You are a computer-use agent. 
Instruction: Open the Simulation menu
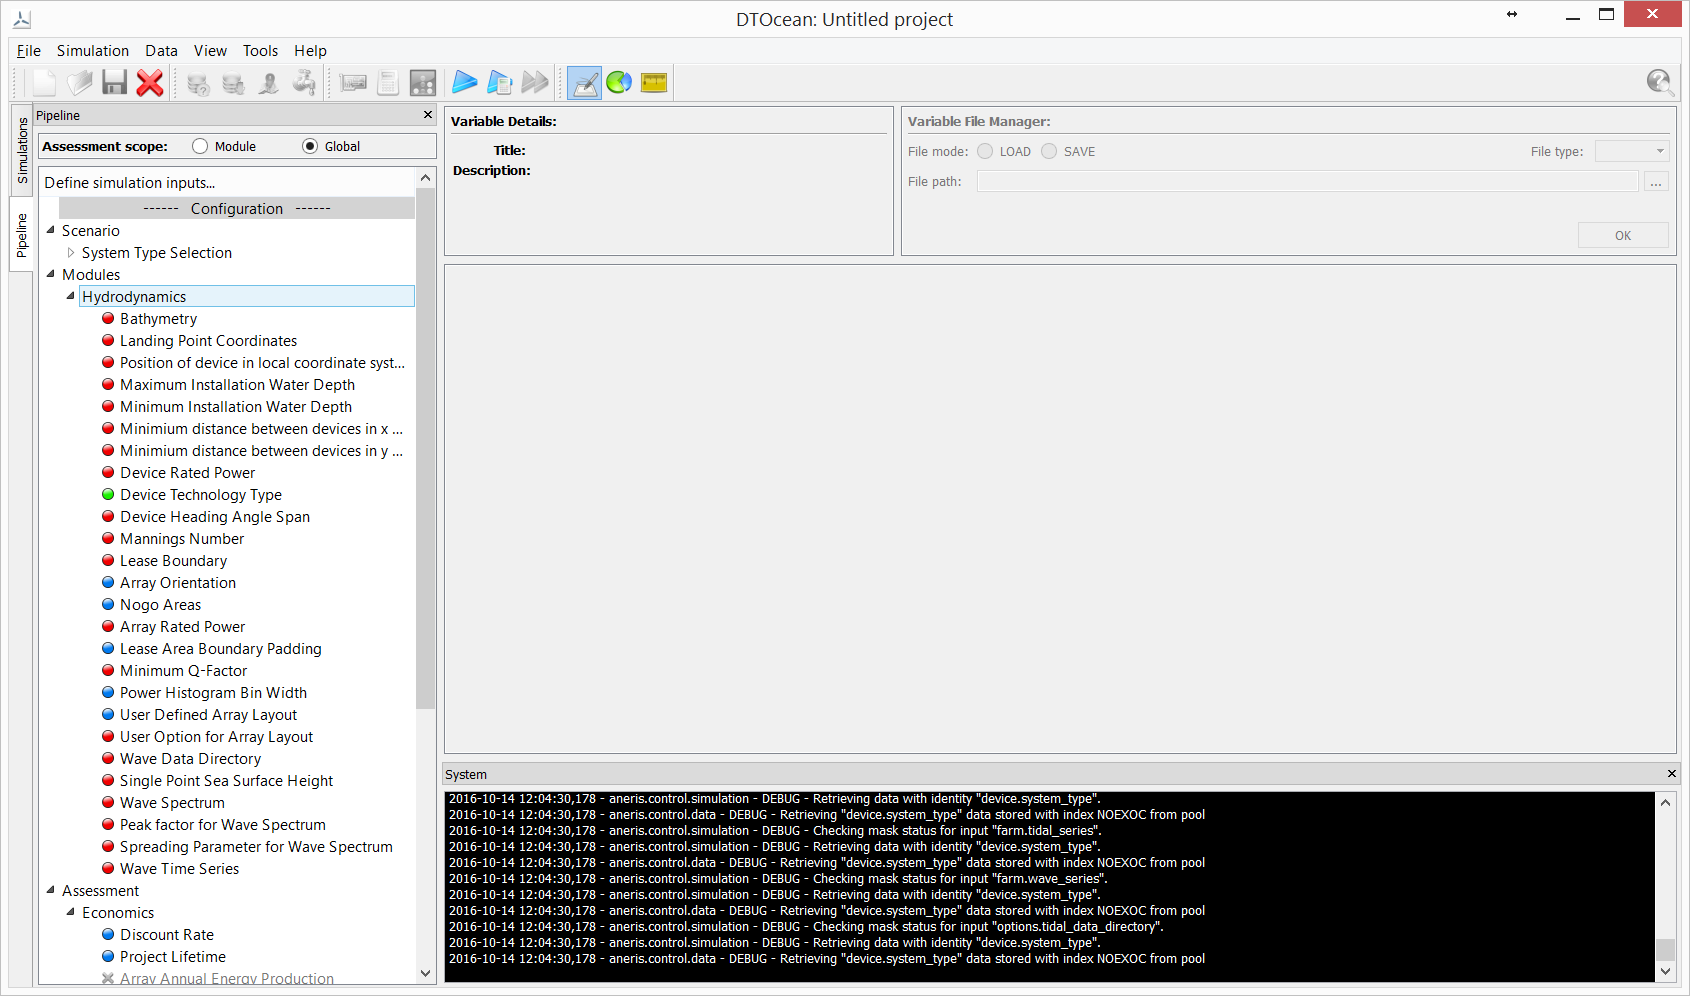(x=92, y=51)
